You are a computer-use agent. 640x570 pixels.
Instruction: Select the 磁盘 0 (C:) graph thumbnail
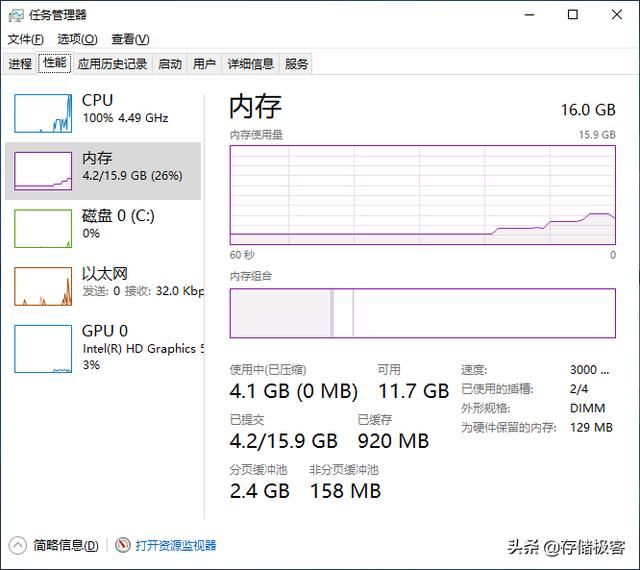click(43, 228)
